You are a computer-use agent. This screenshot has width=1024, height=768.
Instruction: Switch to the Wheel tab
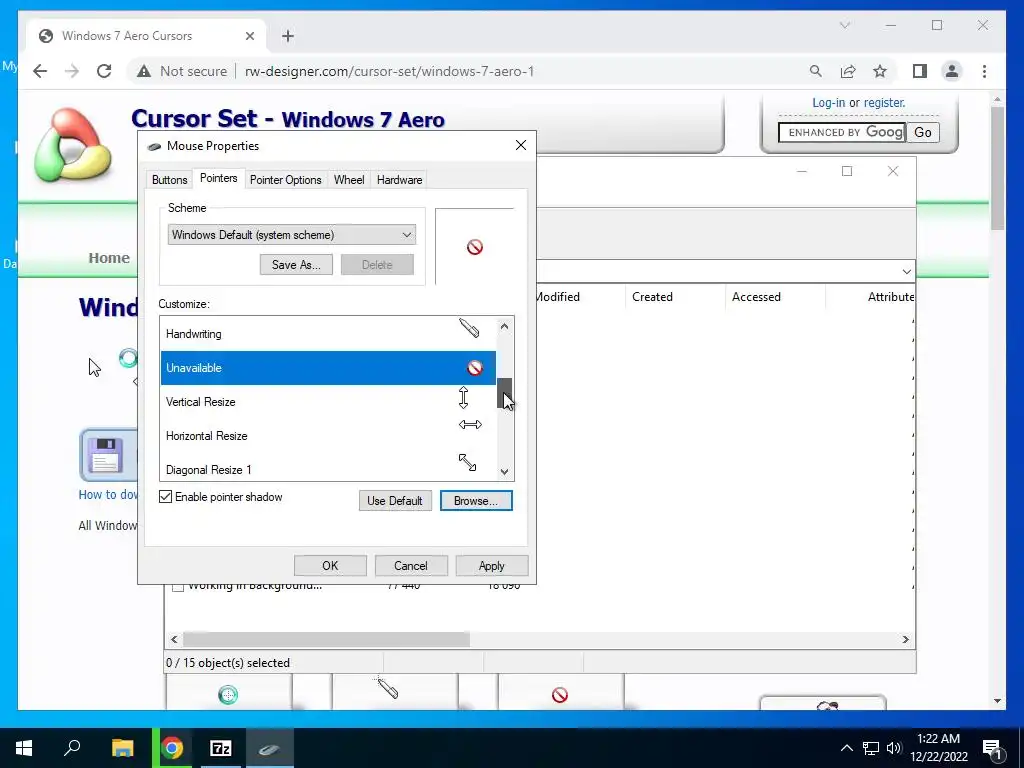tap(349, 180)
